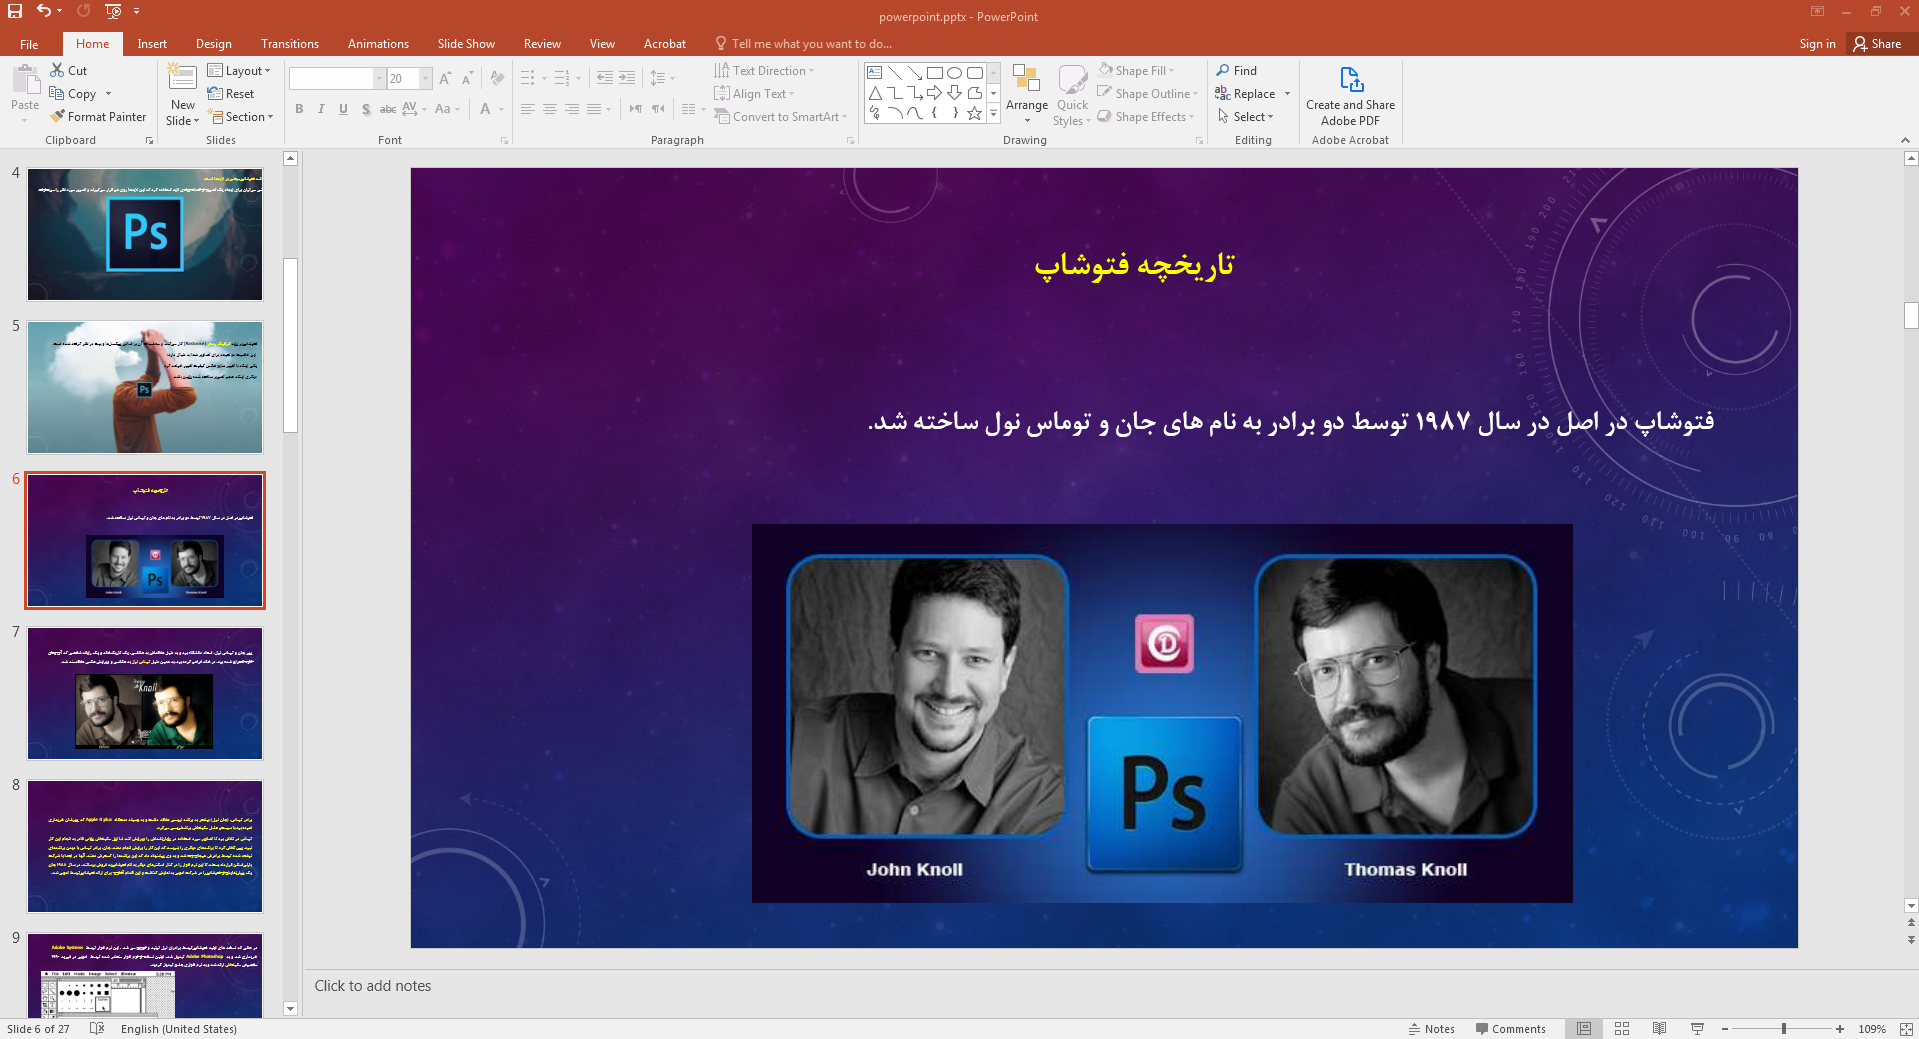Set left-to-right text direction
The image size is (1919, 1039).
point(636,109)
